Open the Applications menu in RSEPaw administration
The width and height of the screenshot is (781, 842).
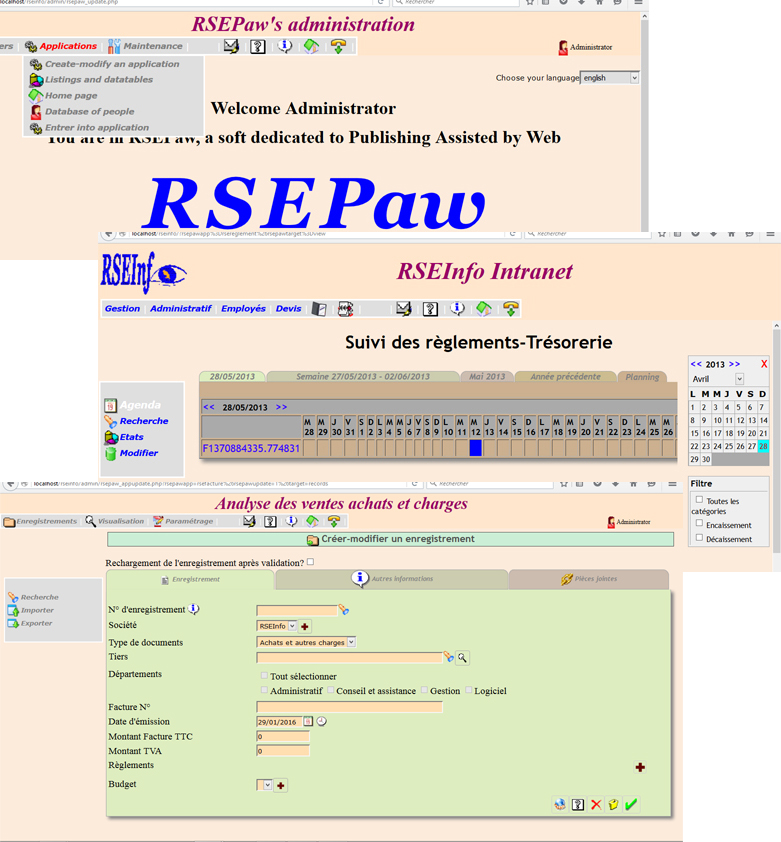(61, 46)
